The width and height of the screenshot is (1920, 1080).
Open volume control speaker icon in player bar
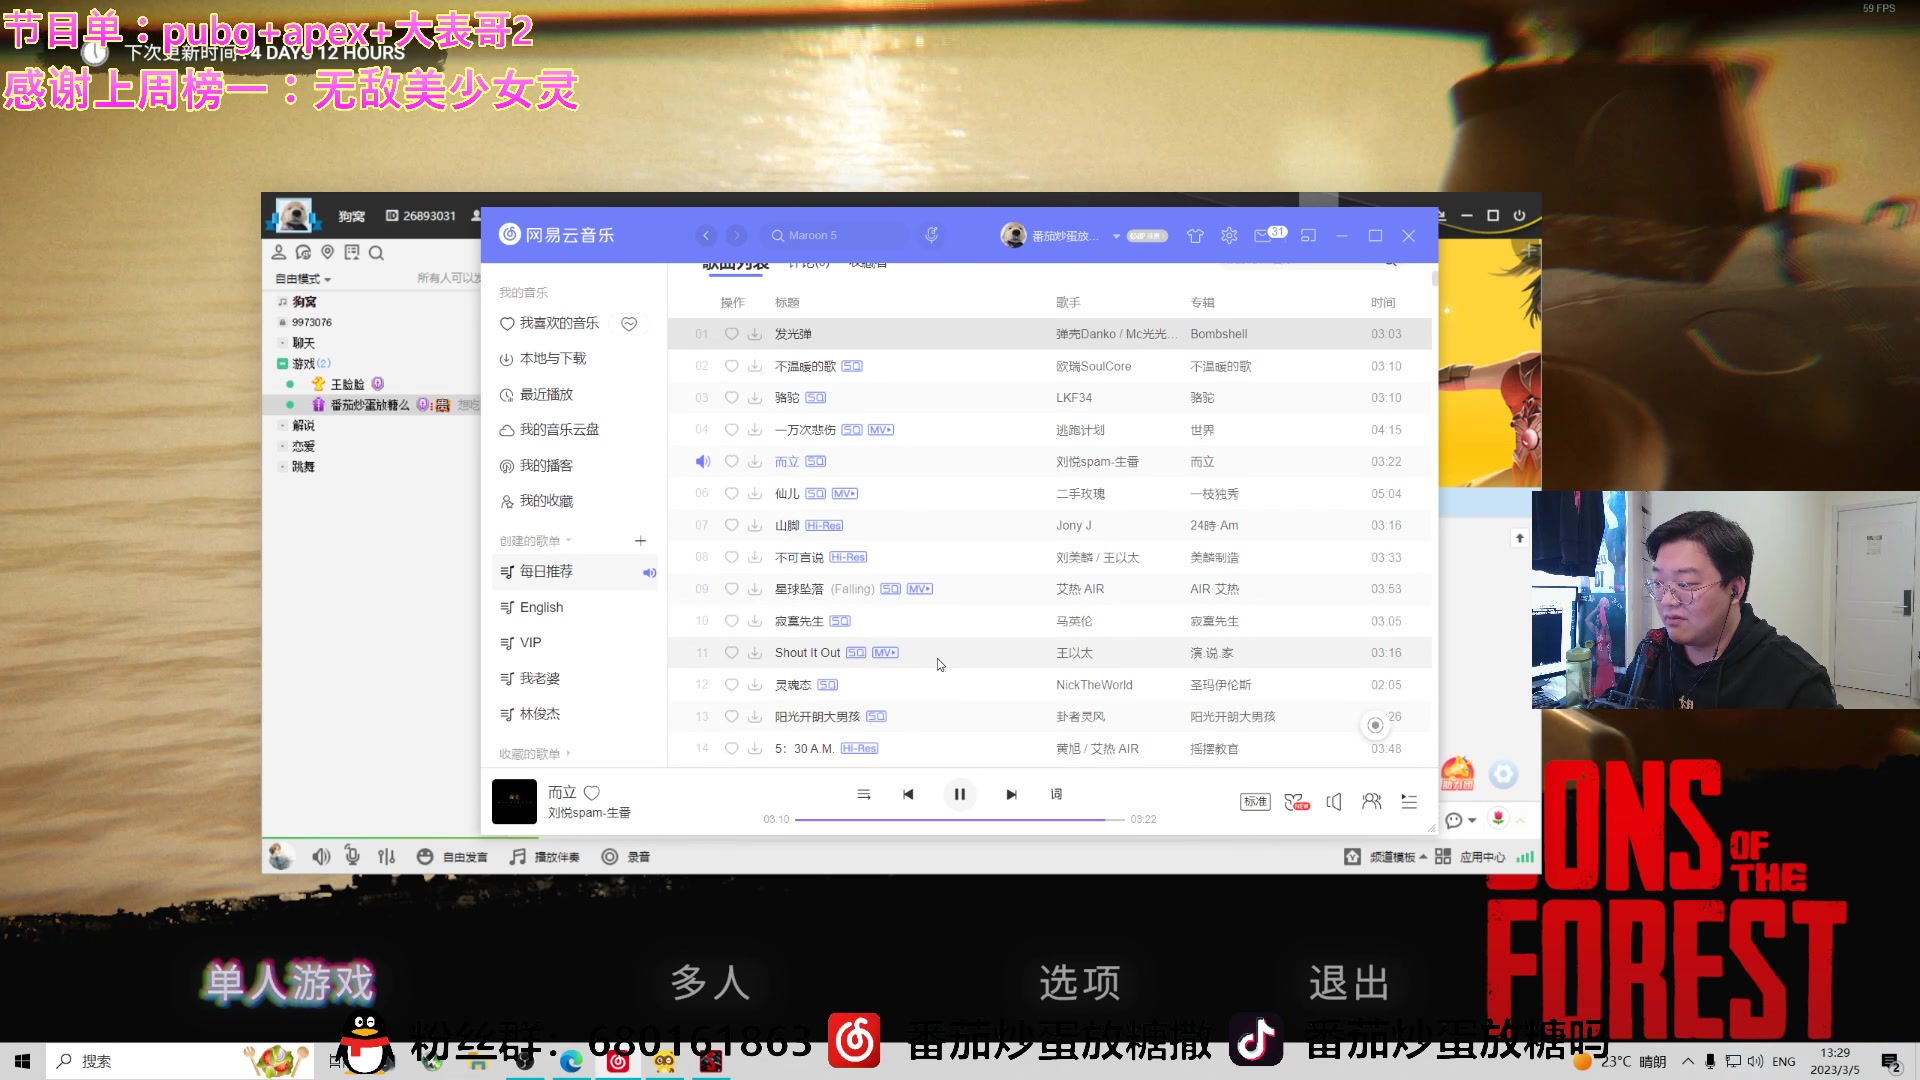coord(1333,801)
